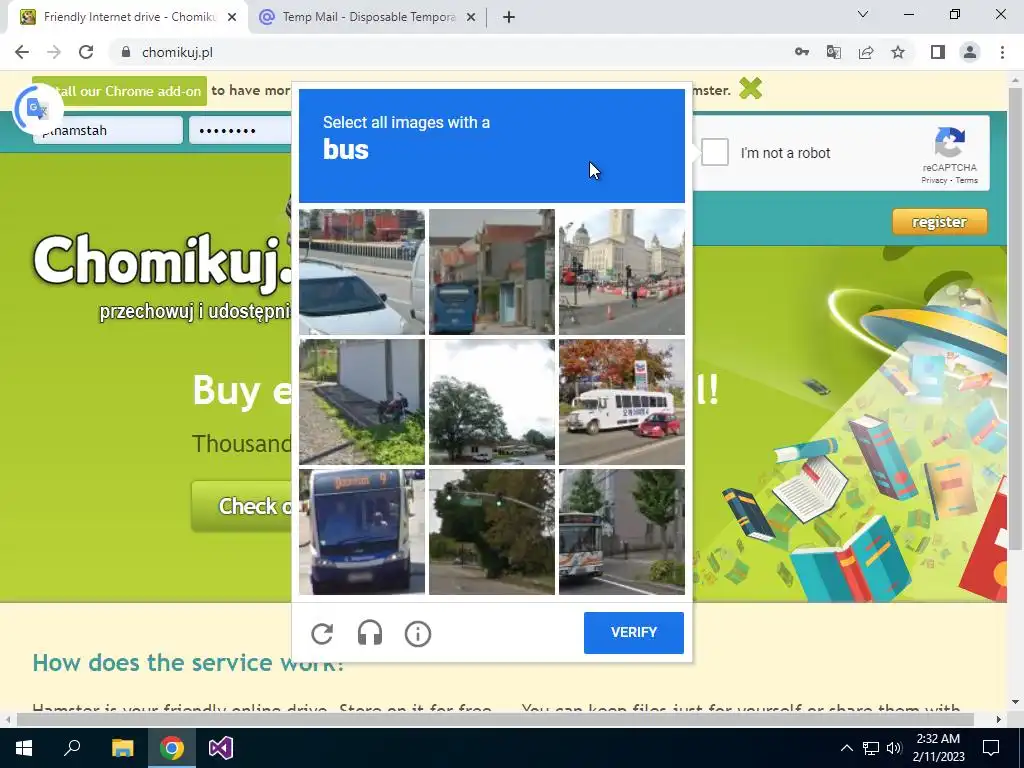Open Visual Studio from the taskbar

(x=221, y=748)
